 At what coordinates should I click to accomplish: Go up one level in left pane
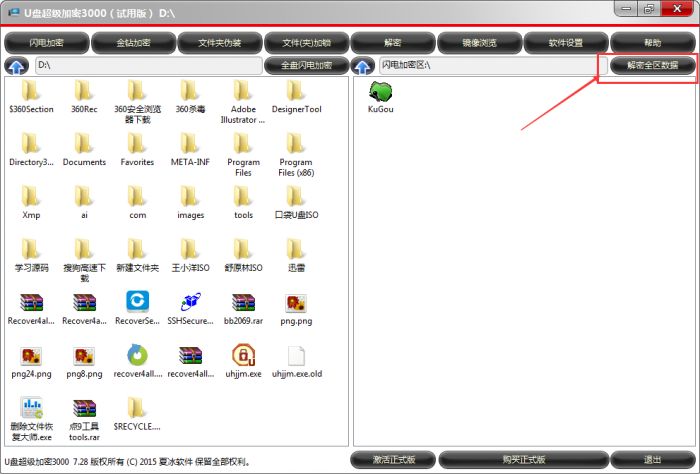tap(17, 66)
